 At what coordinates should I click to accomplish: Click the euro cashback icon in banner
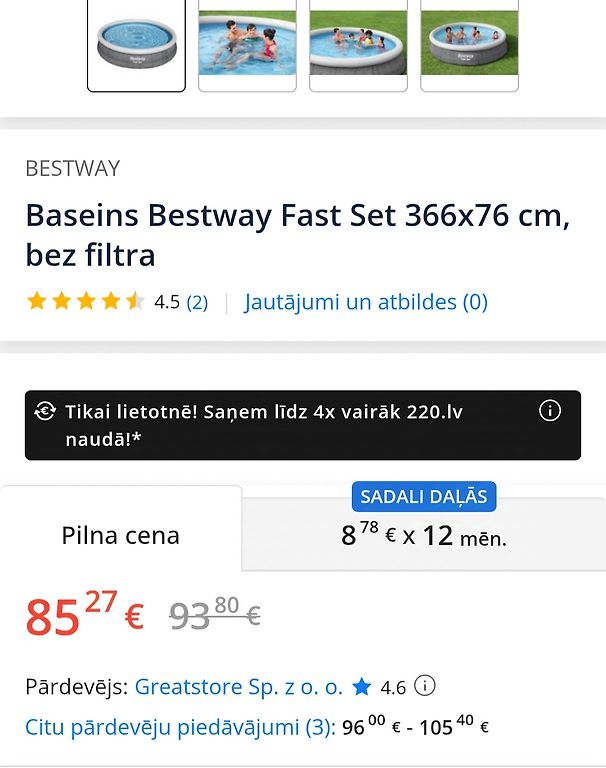point(45,411)
